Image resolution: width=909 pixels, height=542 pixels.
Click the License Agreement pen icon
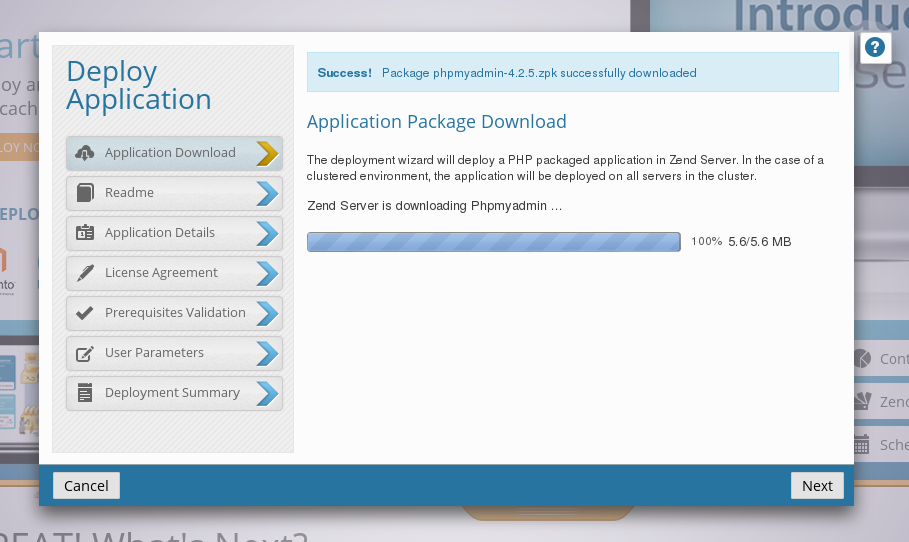[85, 272]
